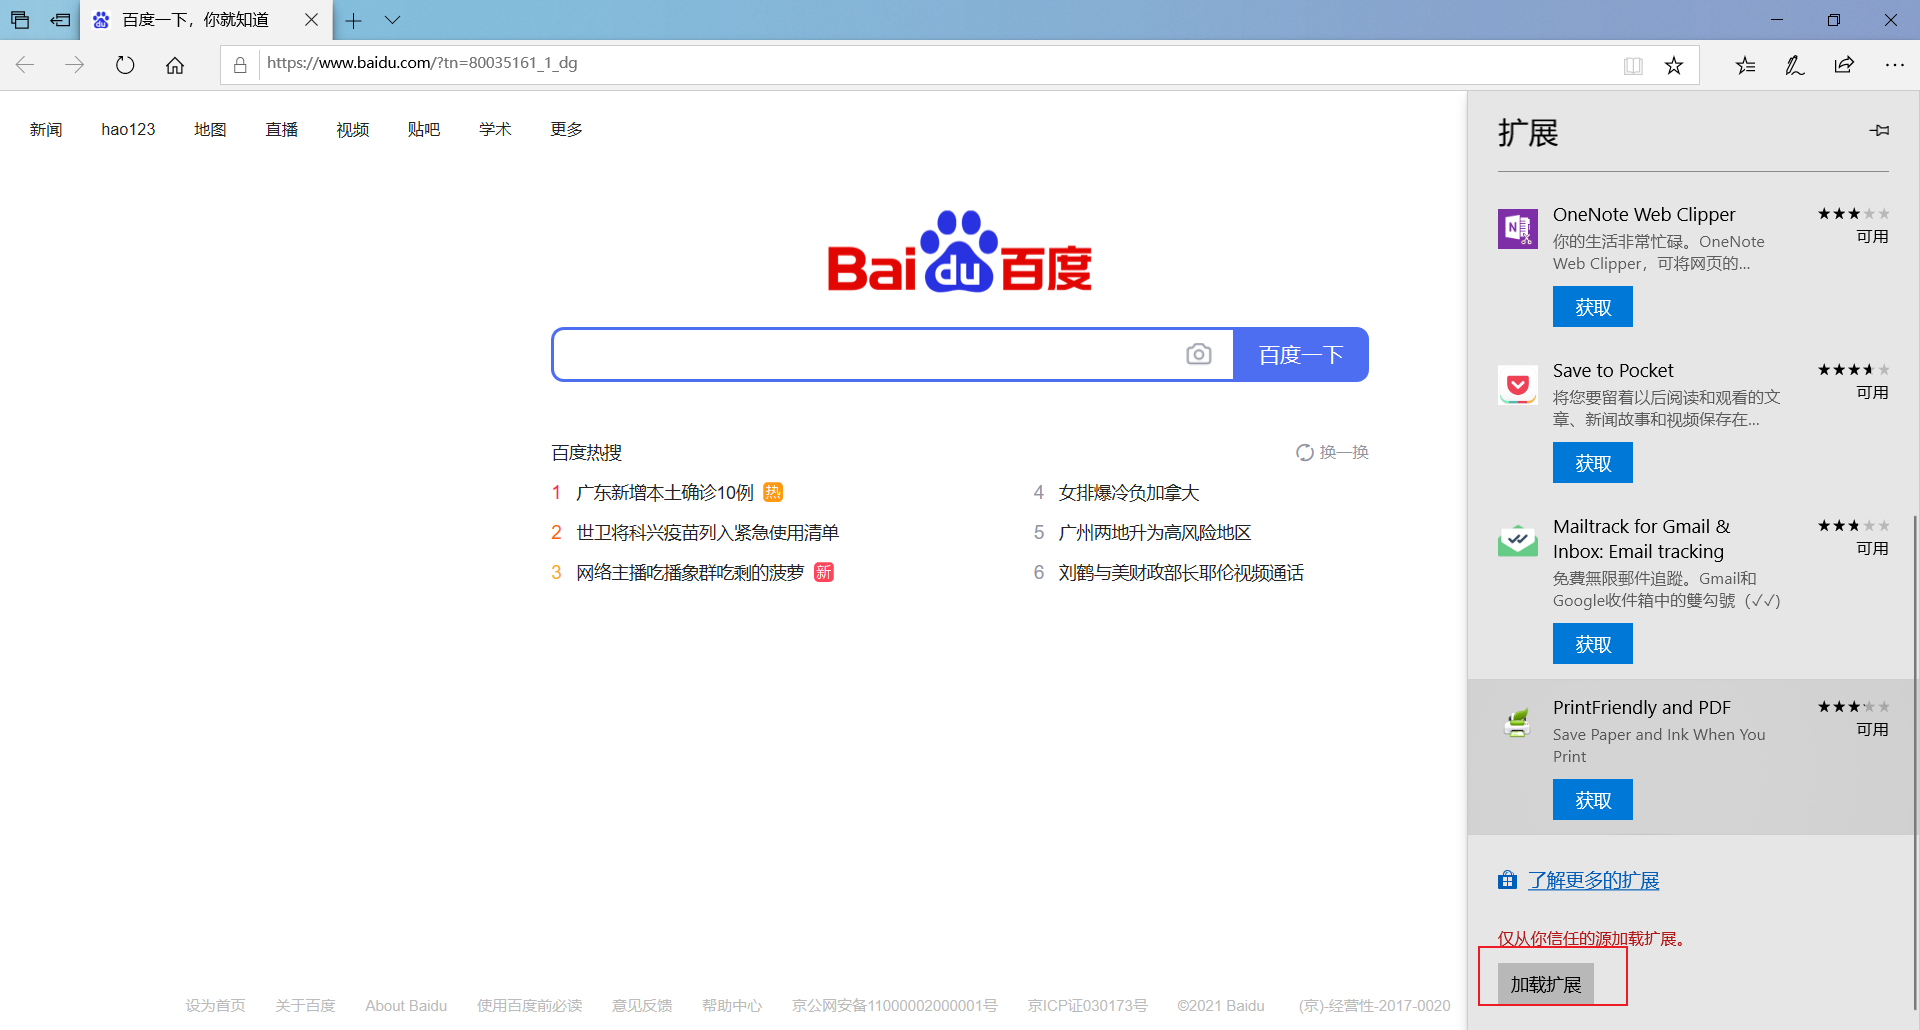This screenshot has height=1030, width=1920.
Task: Open the 新闻 navigation link
Action: tap(46, 130)
